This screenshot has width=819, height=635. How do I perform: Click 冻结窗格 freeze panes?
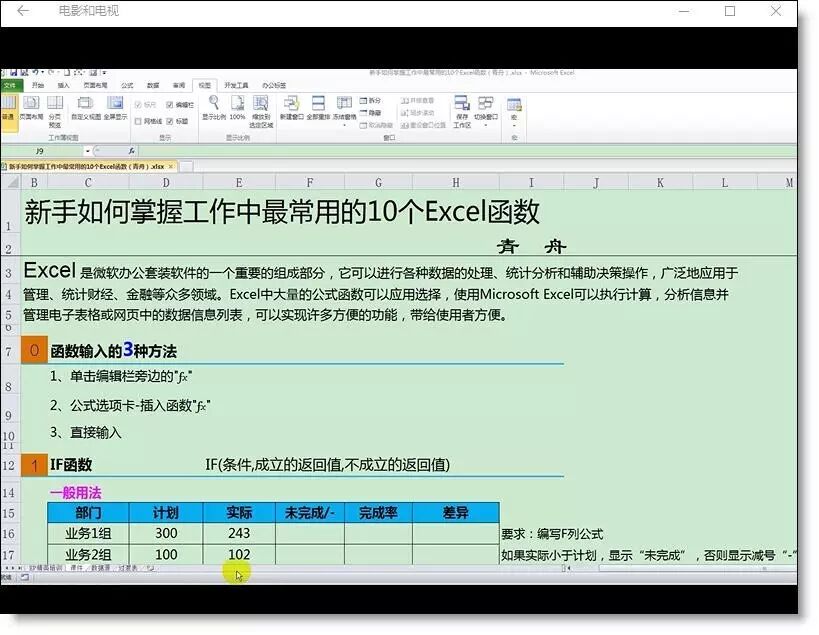click(344, 111)
